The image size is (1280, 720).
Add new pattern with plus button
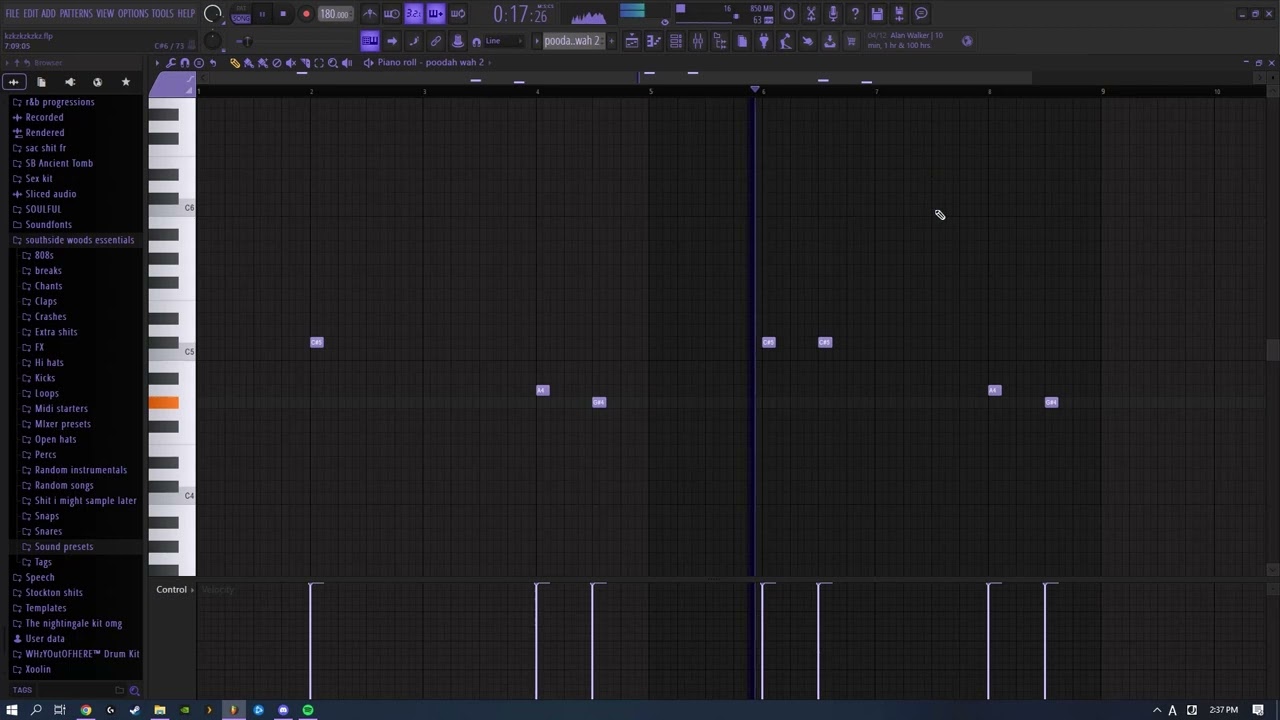pos(611,41)
